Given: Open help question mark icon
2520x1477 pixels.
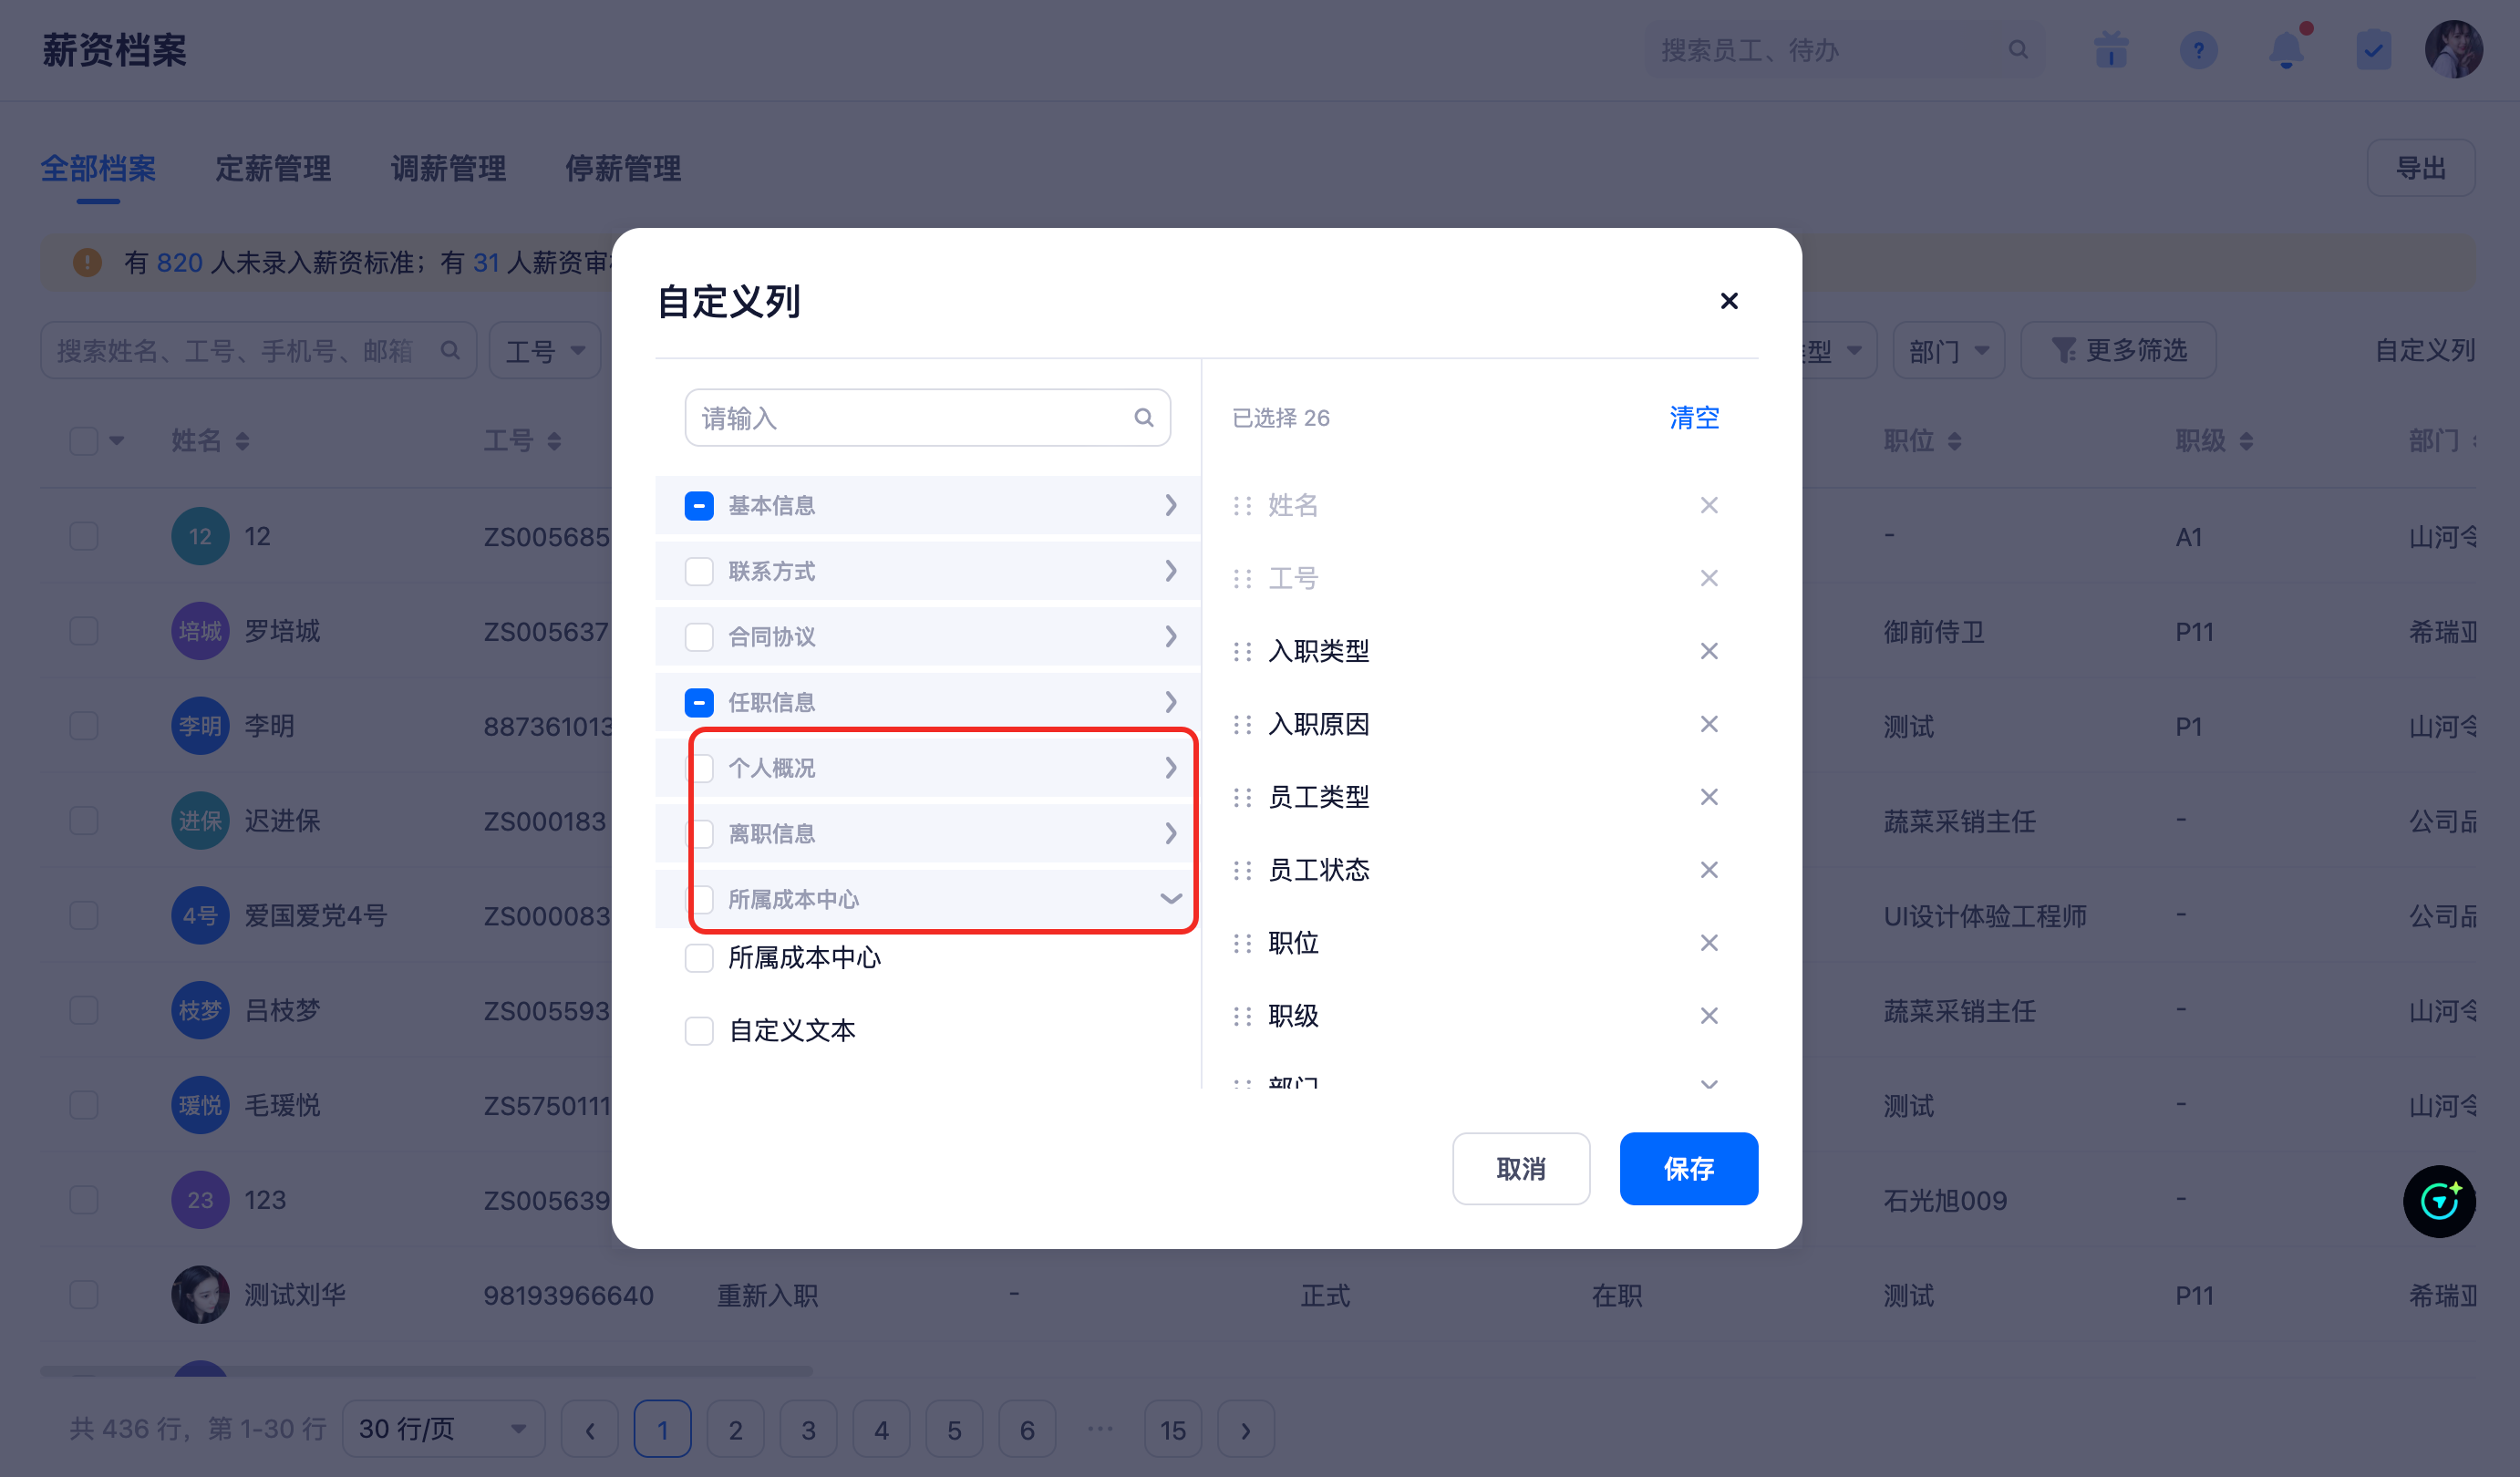Looking at the screenshot, I should 2198,50.
